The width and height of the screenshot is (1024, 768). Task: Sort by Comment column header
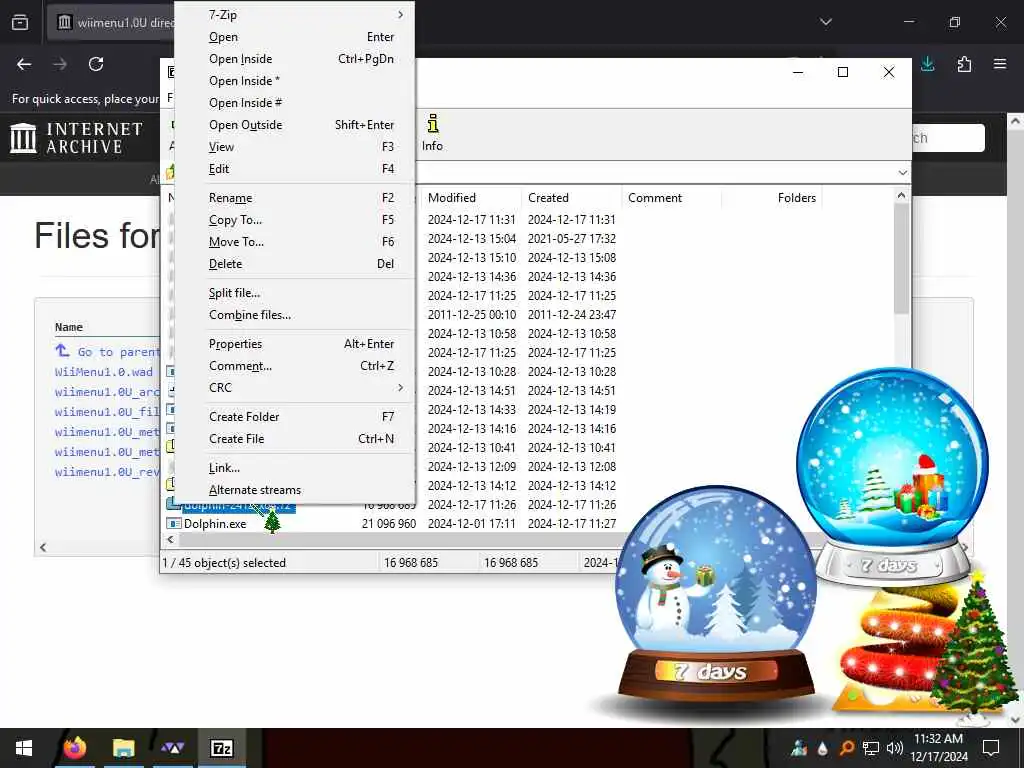(671, 198)
